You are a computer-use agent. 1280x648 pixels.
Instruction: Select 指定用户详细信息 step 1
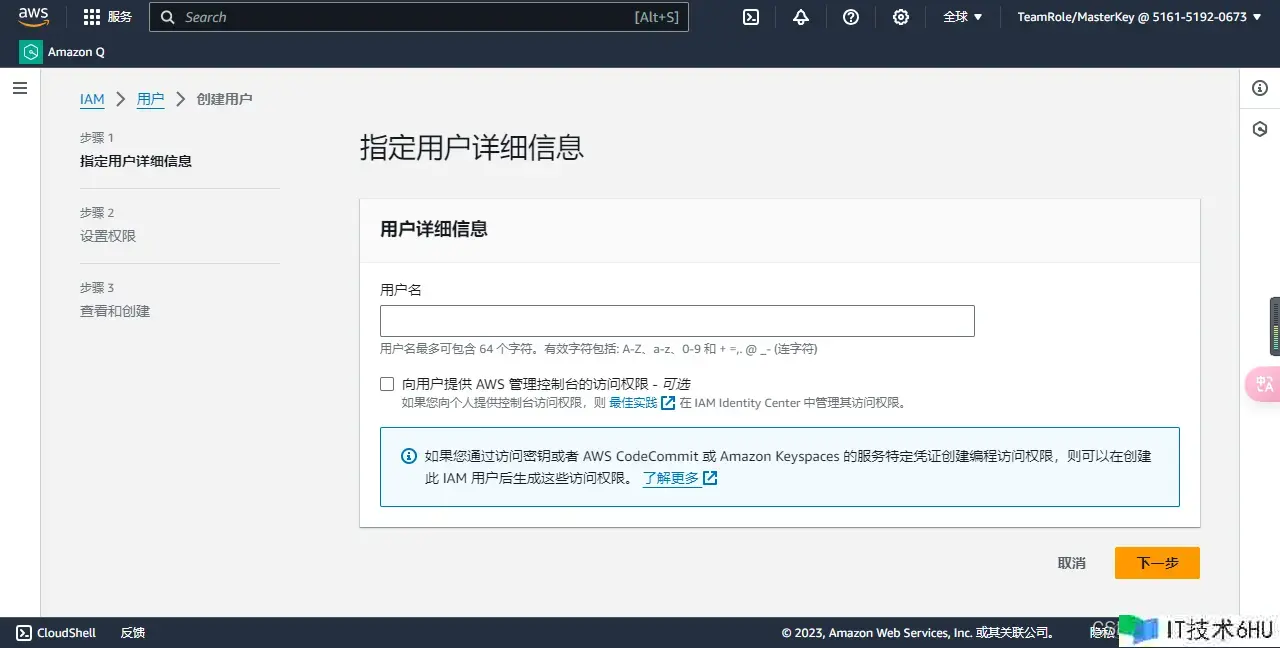pos(136,161)
